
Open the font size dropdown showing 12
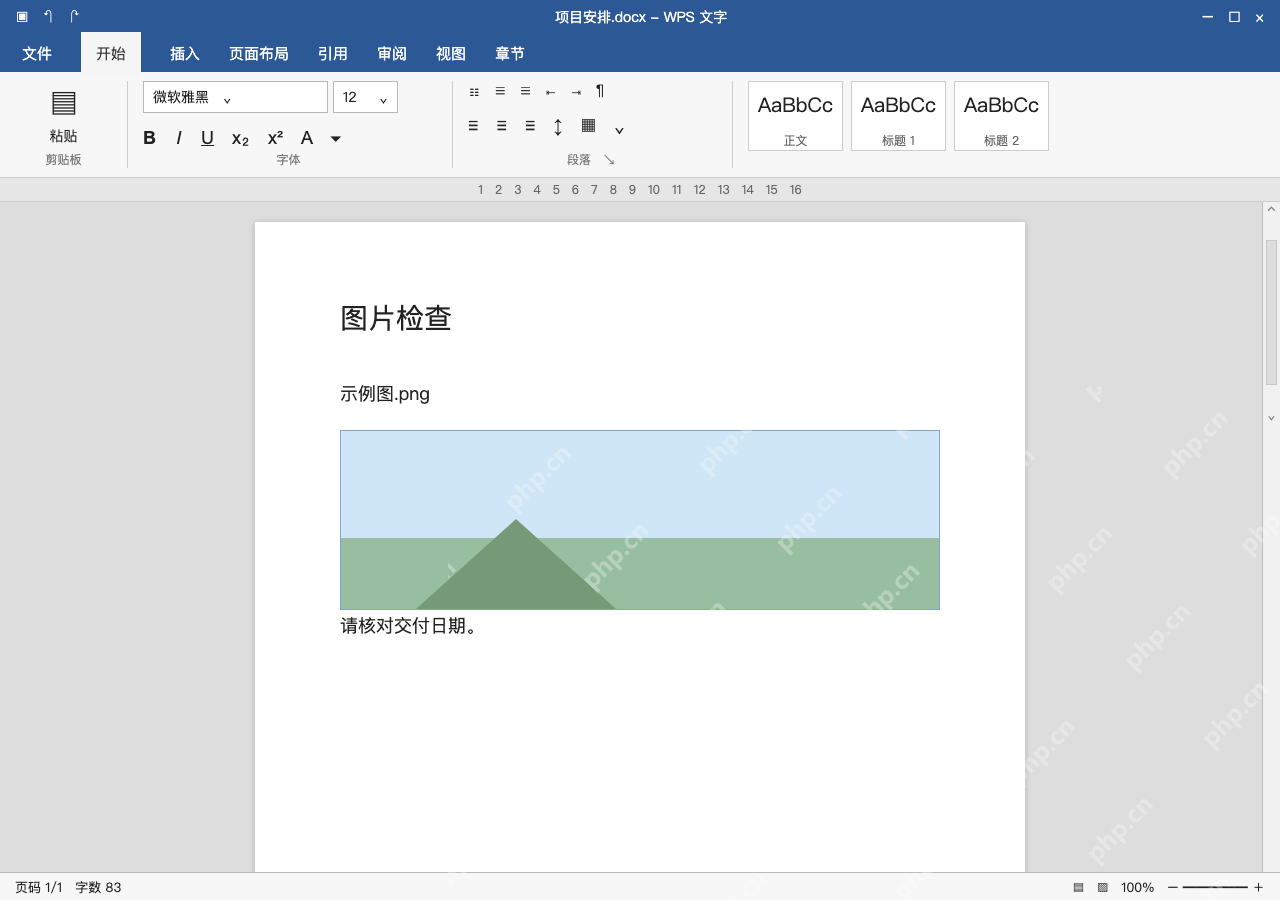[x=365, y=97]
